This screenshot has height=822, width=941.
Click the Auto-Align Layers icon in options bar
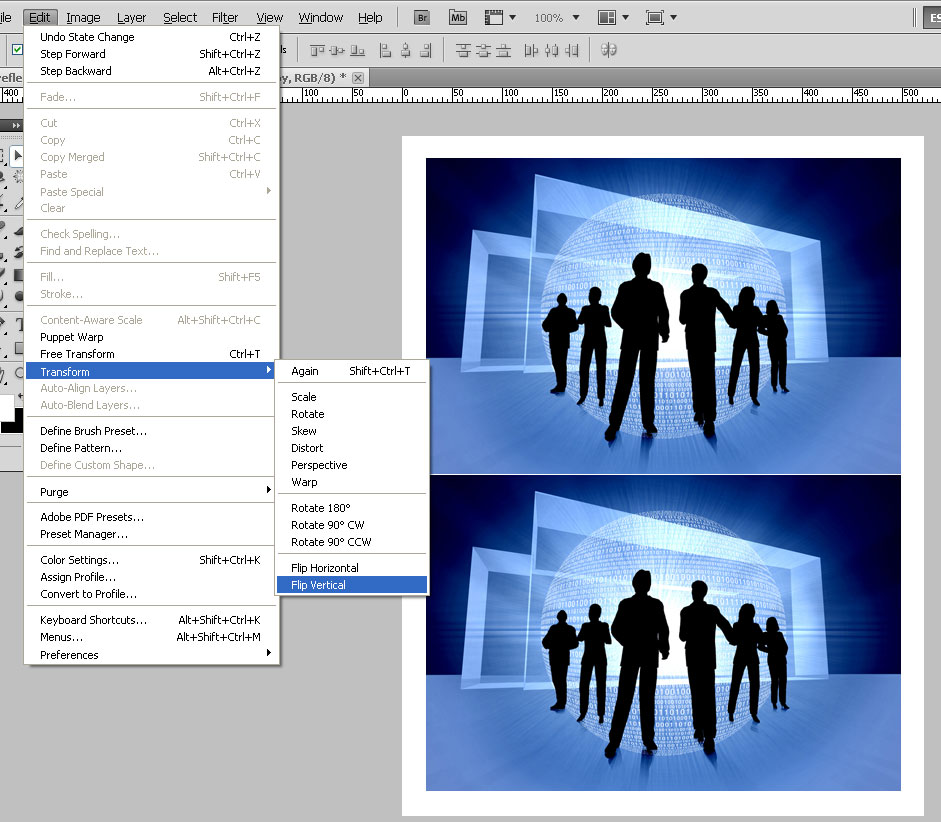tap(608, 50)
